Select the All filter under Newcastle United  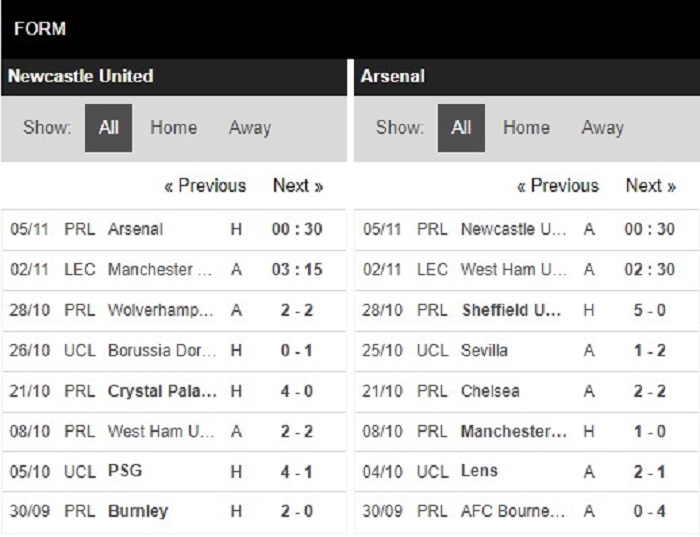tap(108, 128)
